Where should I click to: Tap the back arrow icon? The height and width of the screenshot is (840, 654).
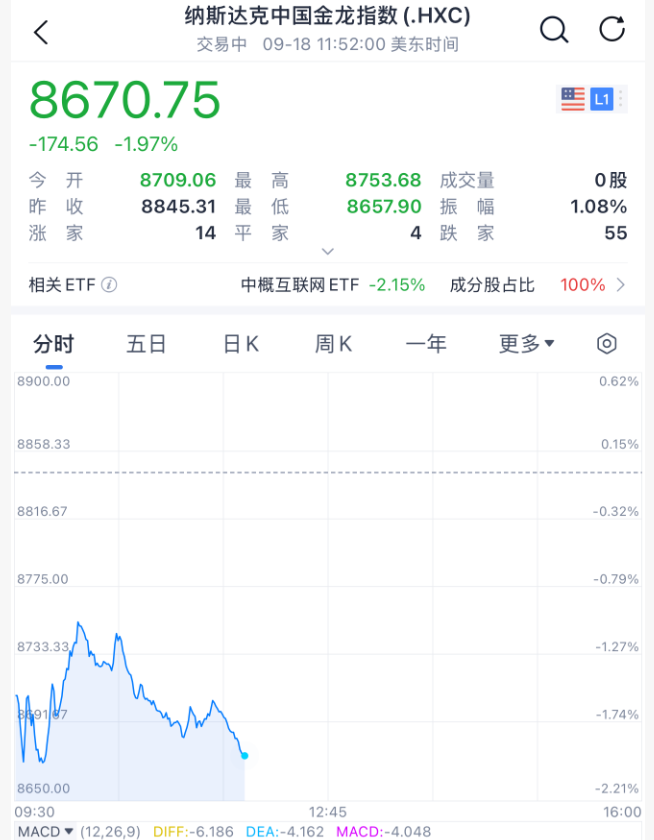(x=41, y=32)
